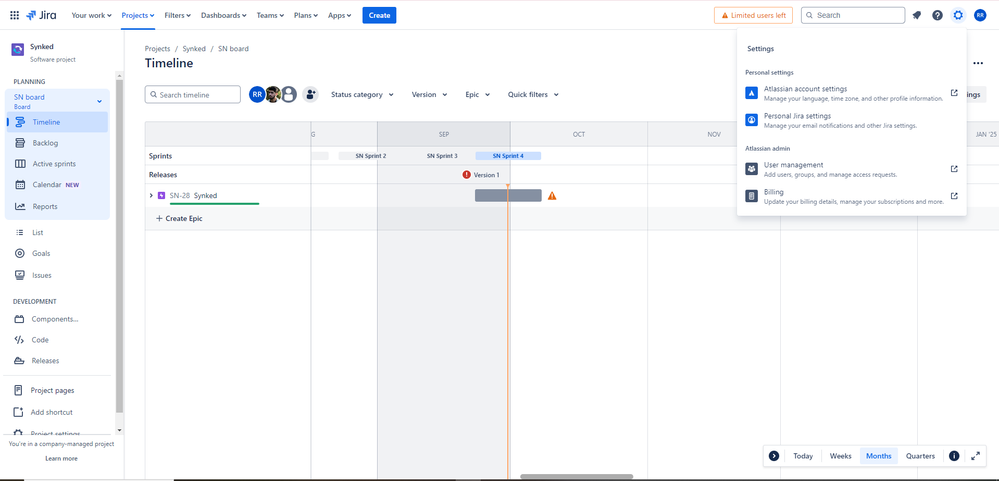Open Goals in the sidebar

tap(57, 253)
